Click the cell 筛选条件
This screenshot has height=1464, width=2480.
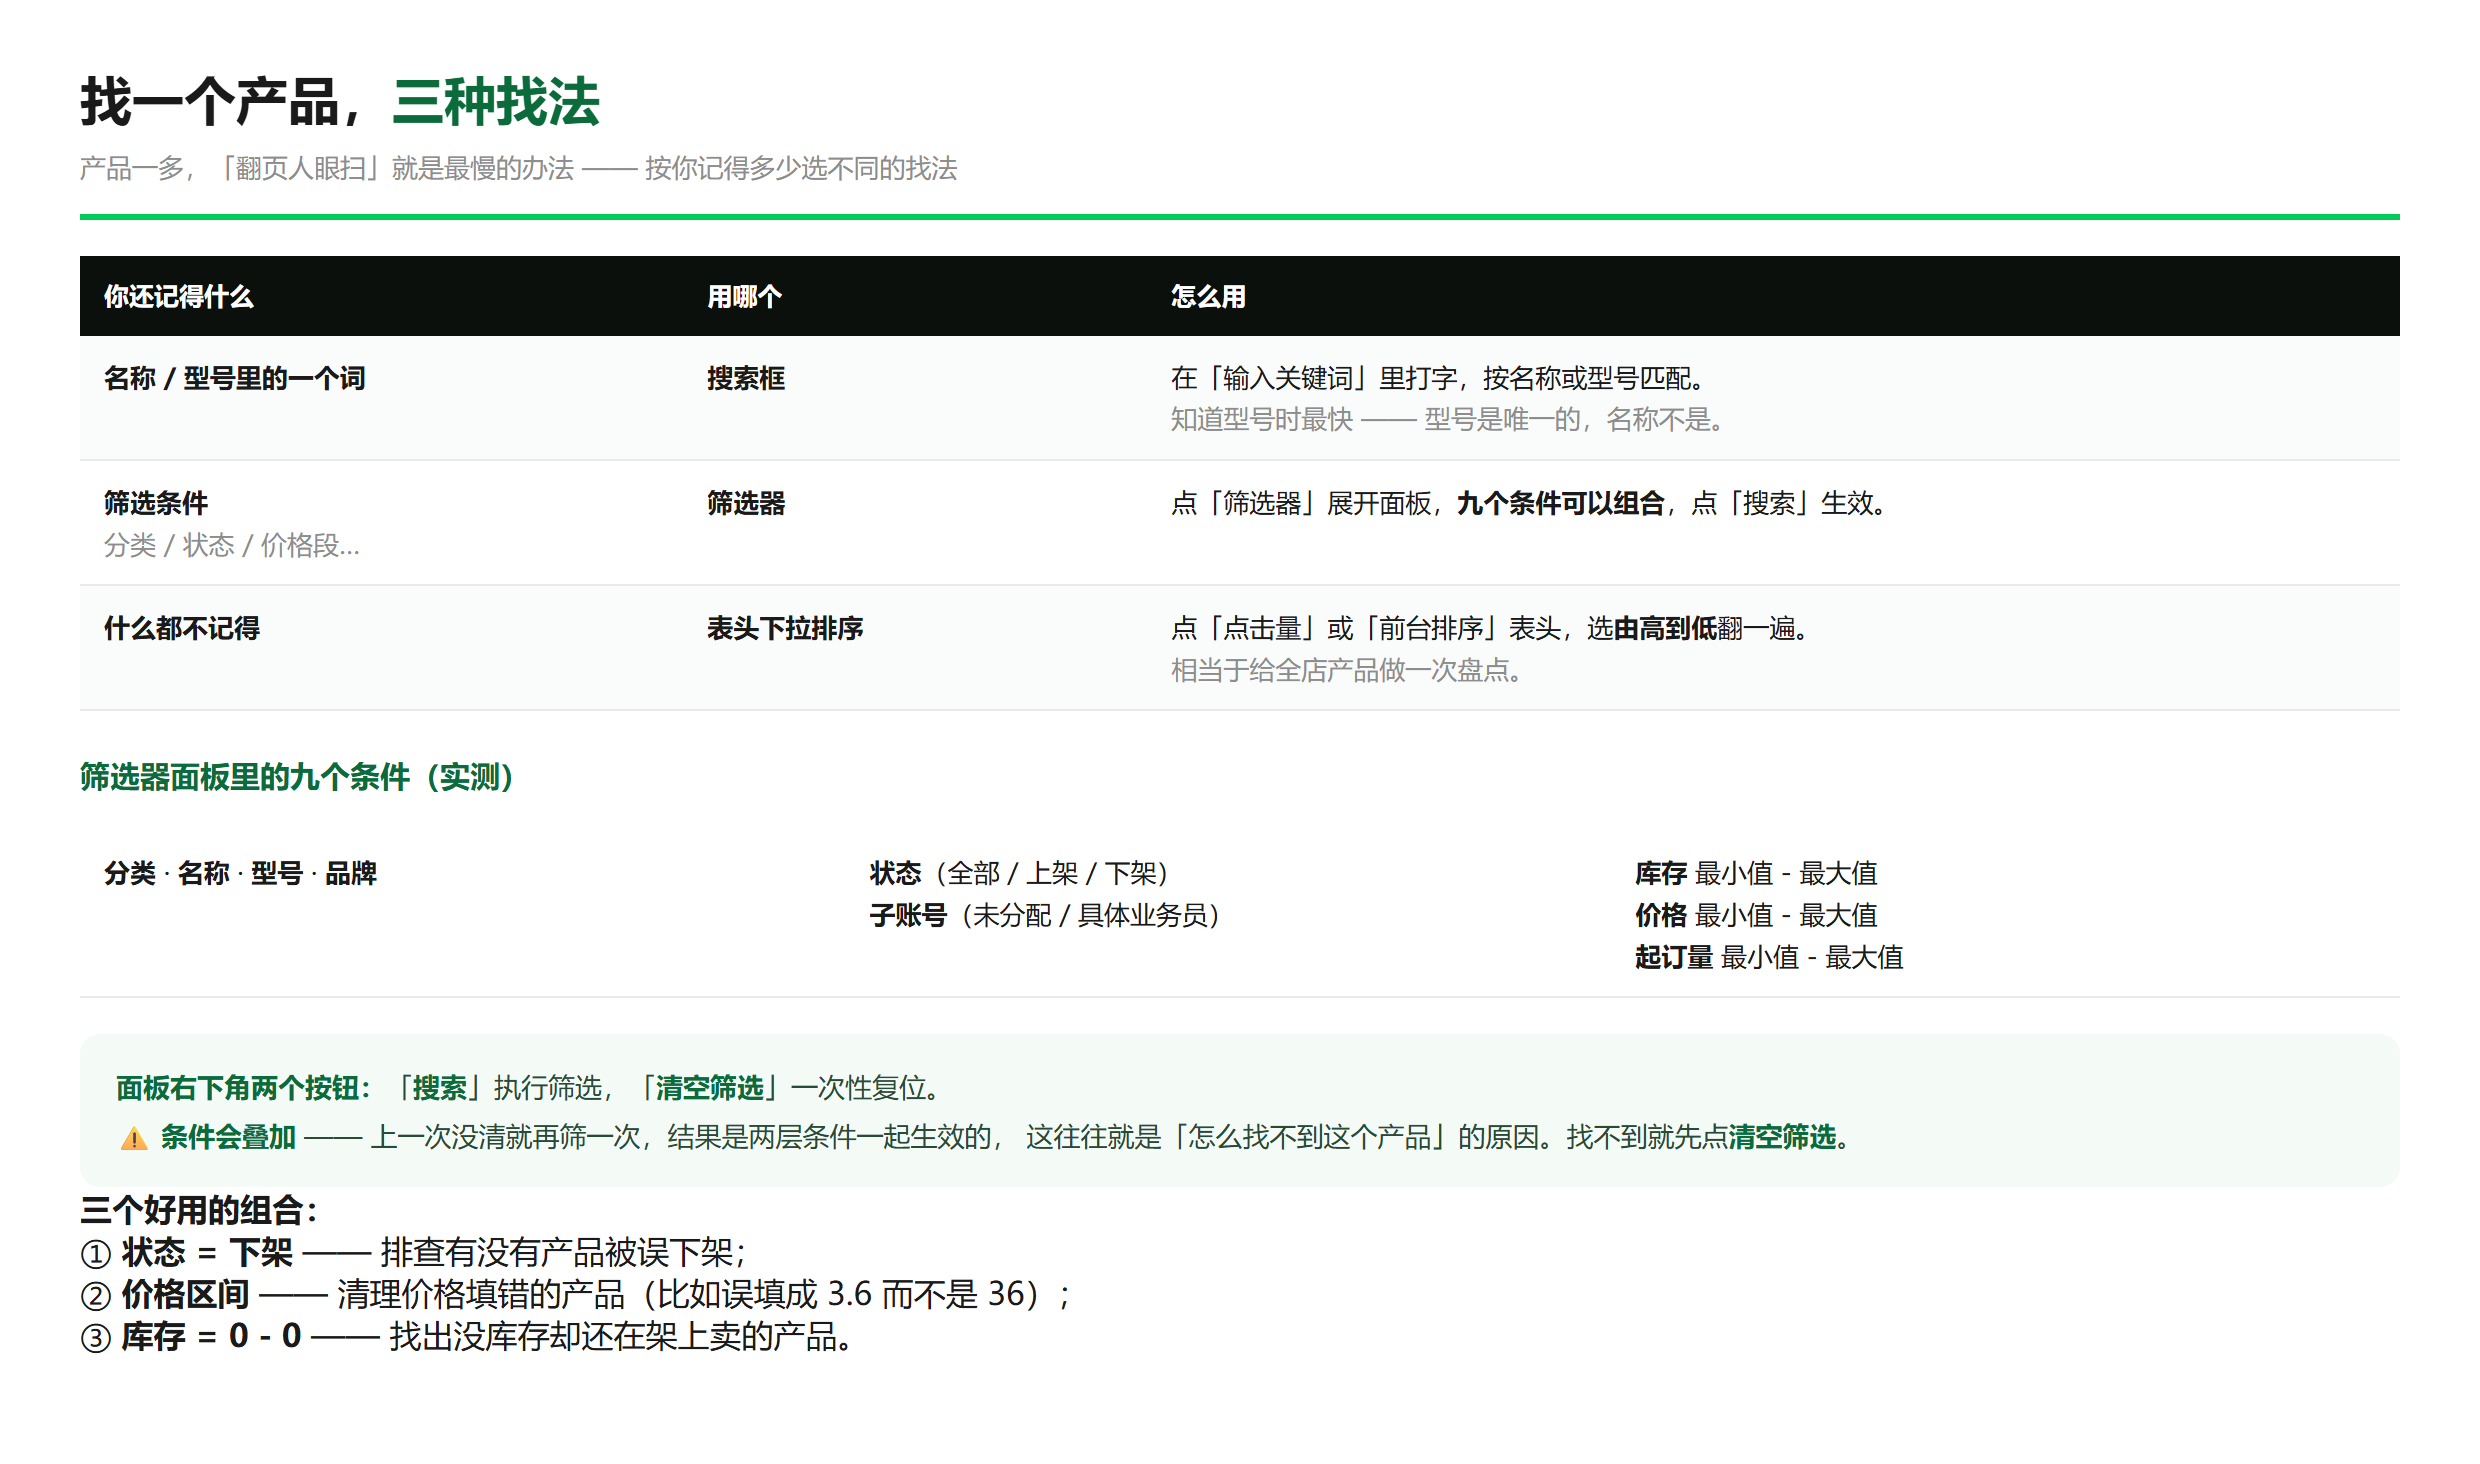[156, 503]
